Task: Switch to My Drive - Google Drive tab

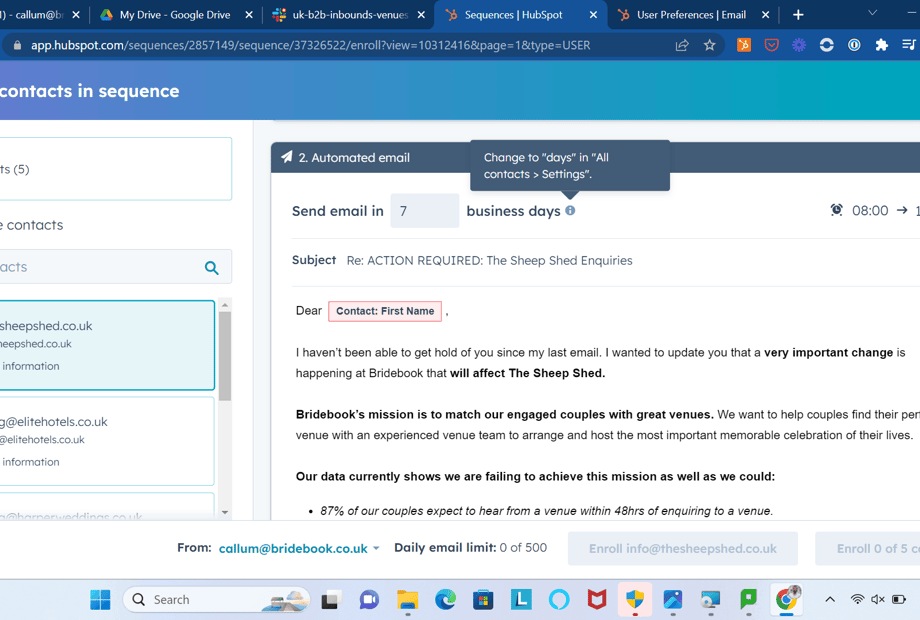Action: pyautogui.click(x=175, y=15)
